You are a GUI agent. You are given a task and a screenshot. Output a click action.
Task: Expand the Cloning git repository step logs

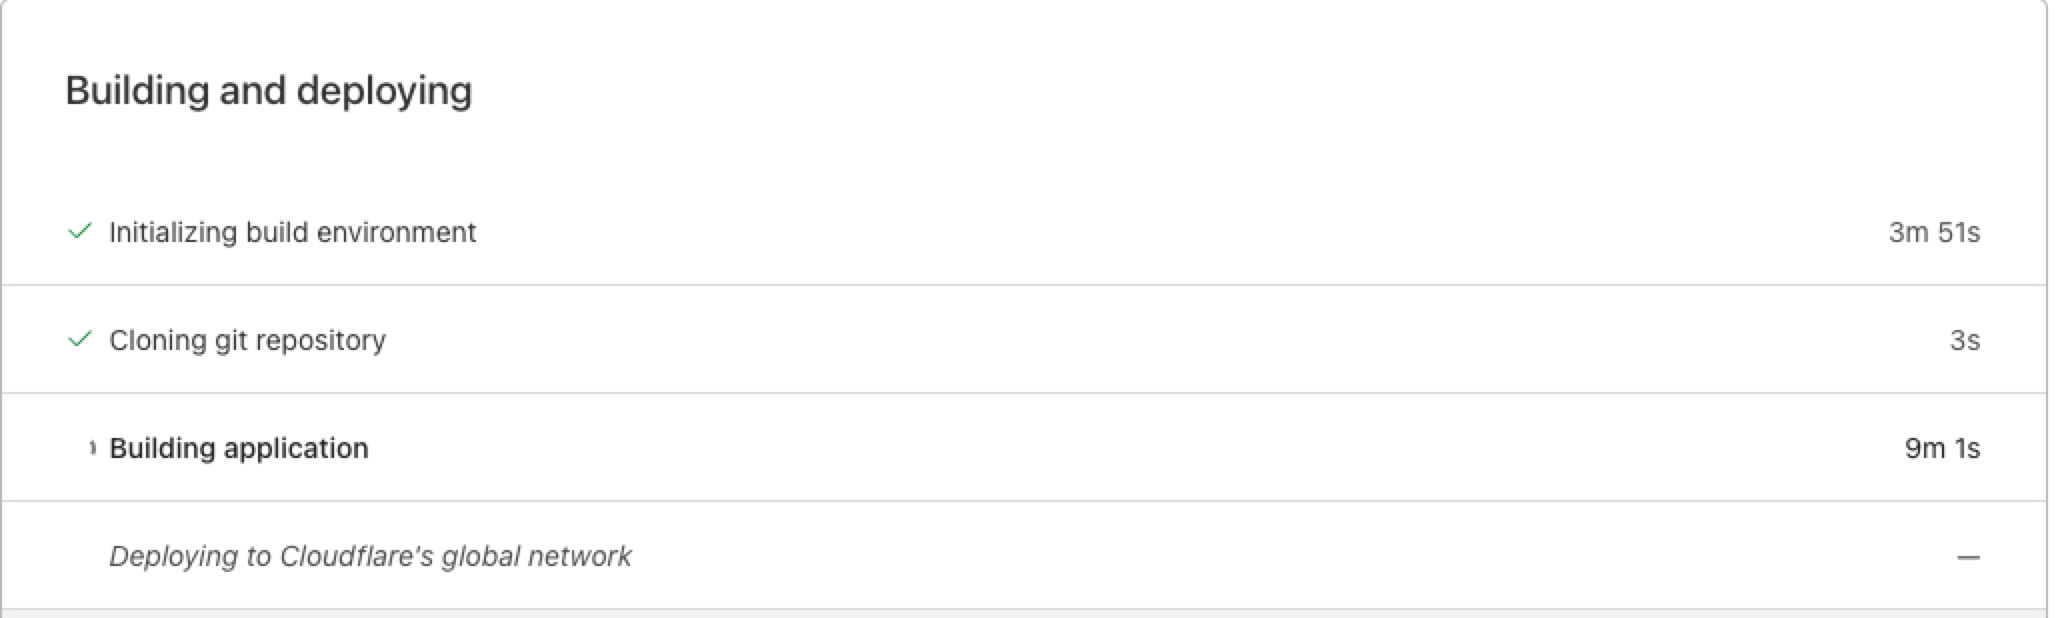(x=246, y=339)
